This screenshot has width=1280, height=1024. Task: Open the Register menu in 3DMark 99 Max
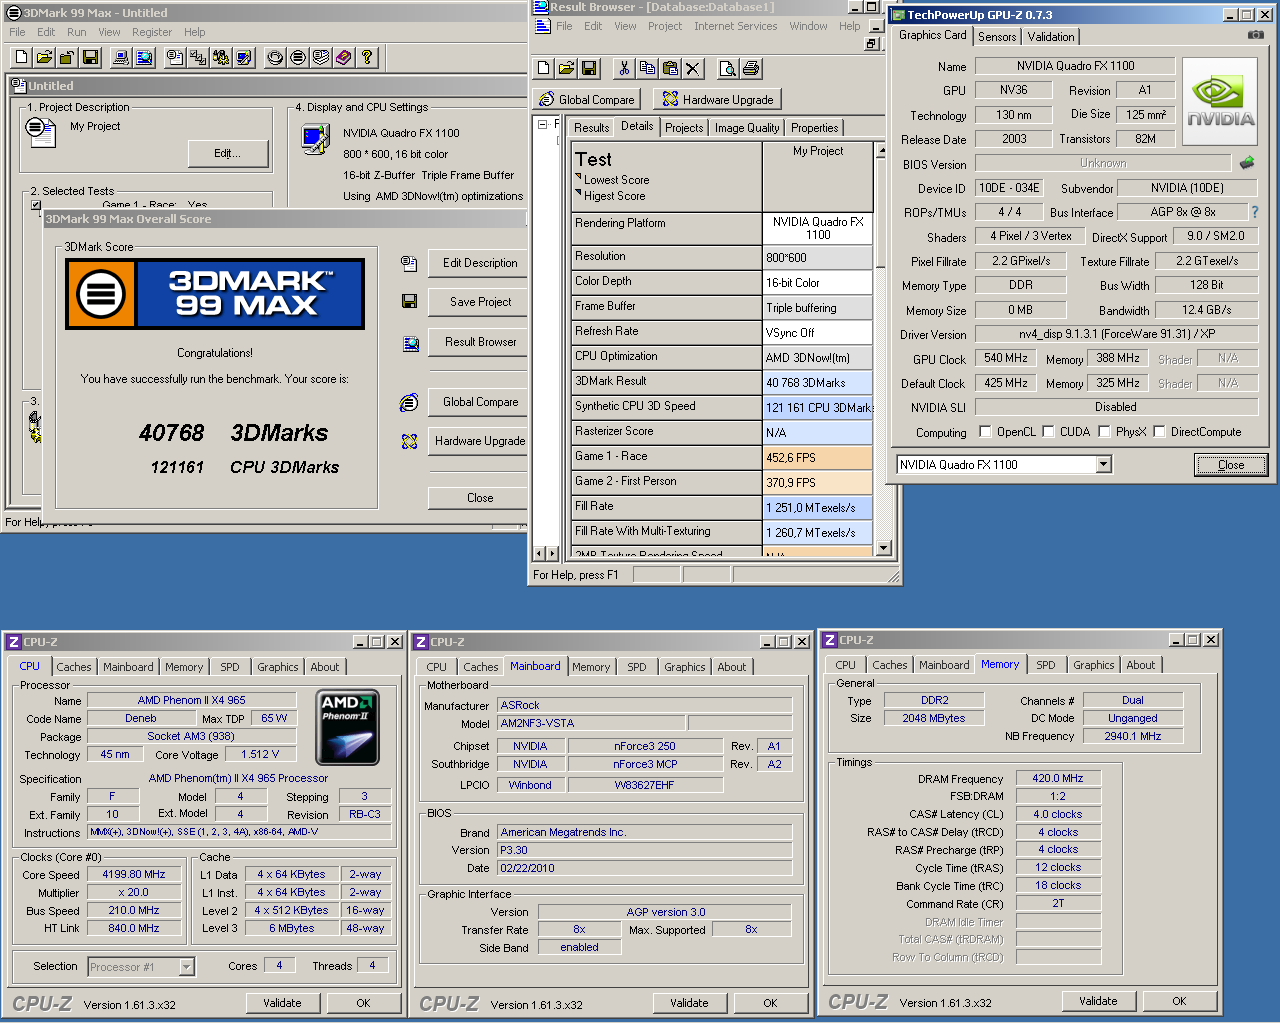click(x=152, y=32)
